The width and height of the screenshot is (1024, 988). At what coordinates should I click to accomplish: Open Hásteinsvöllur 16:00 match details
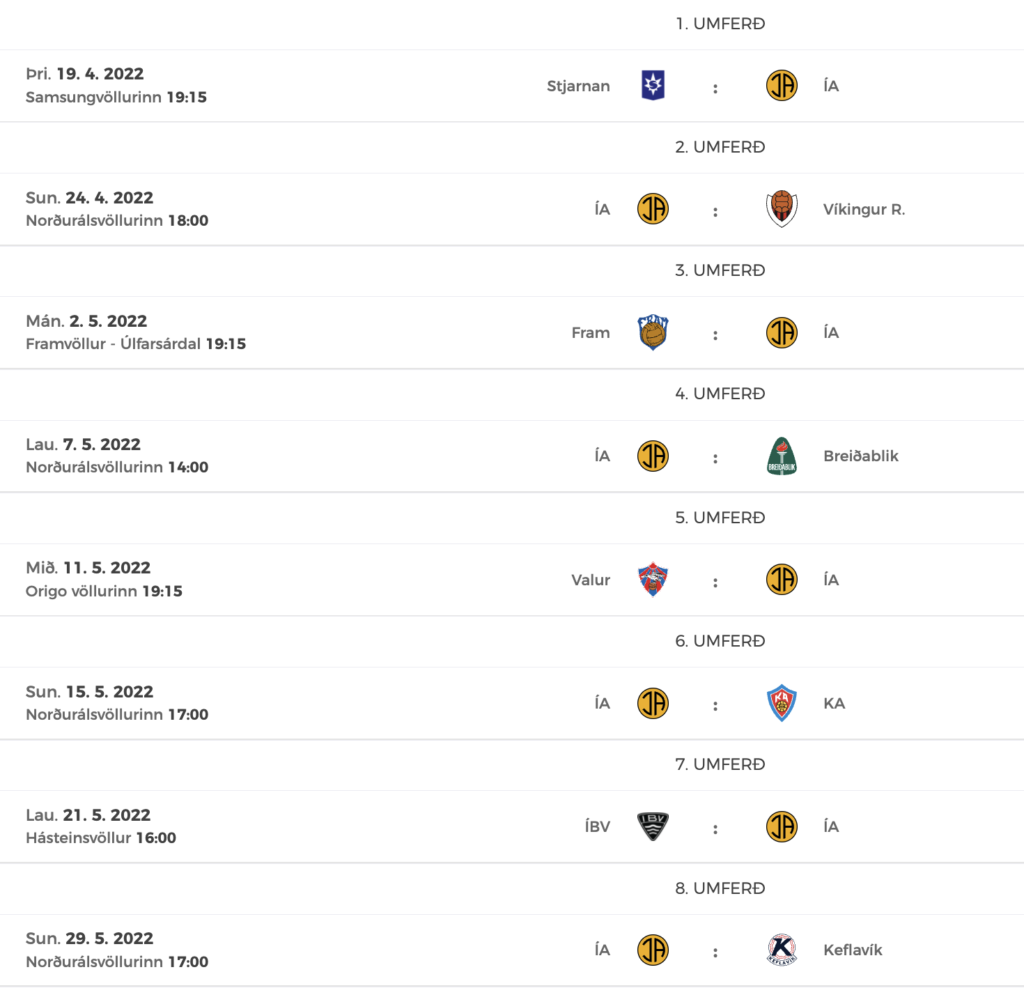[x=101, y=838]
